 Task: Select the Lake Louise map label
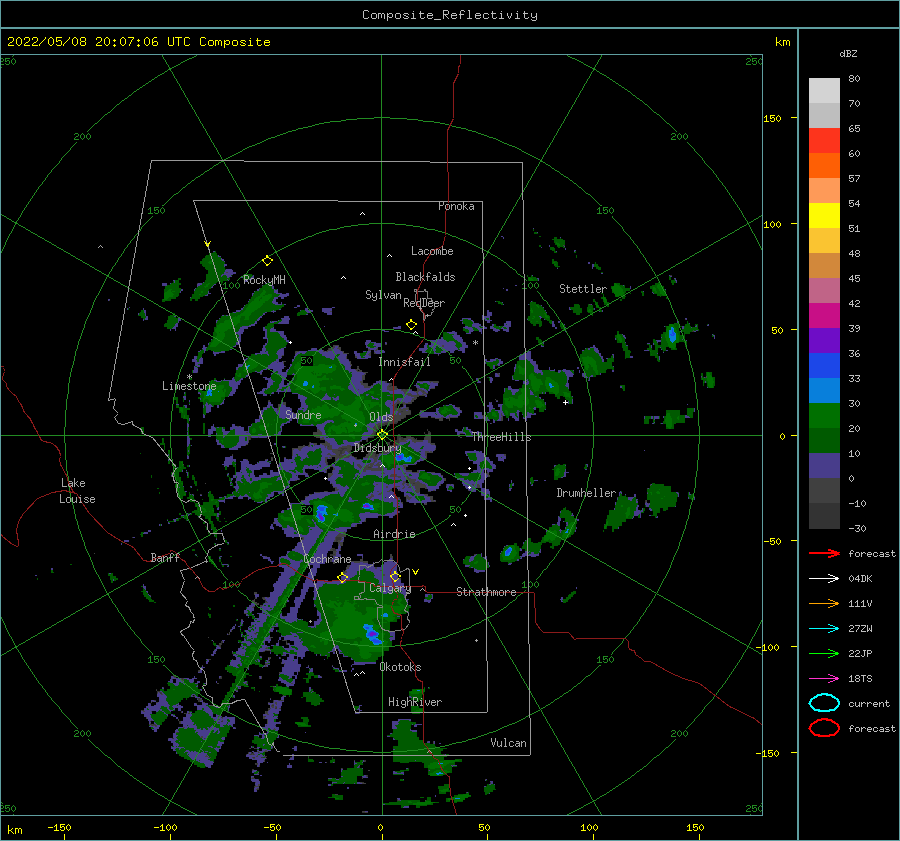pos(77,491)
